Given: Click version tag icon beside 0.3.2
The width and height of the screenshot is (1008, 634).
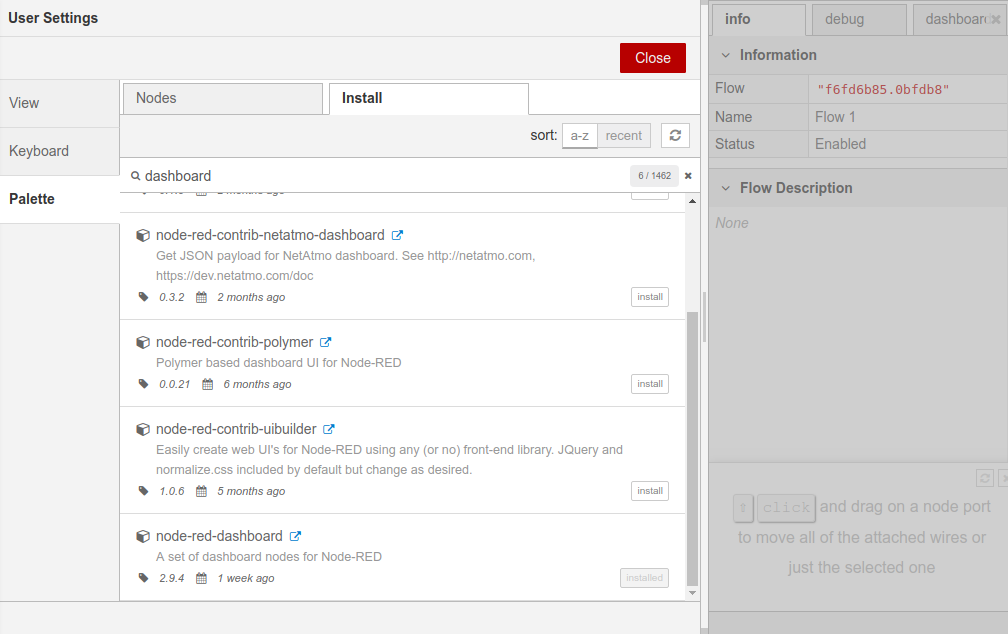Looking at the screenshot, I should [x=143, y=297].
